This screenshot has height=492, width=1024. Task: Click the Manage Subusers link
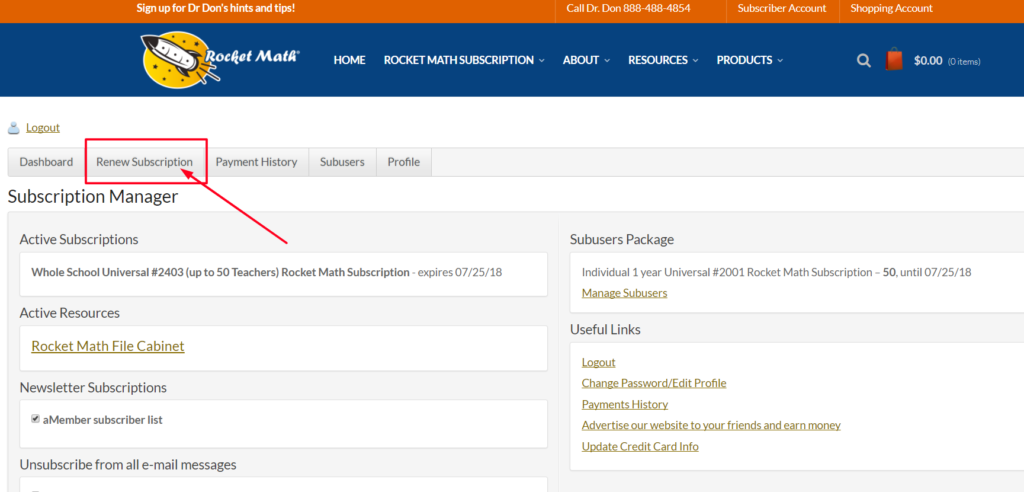point(624,293)
